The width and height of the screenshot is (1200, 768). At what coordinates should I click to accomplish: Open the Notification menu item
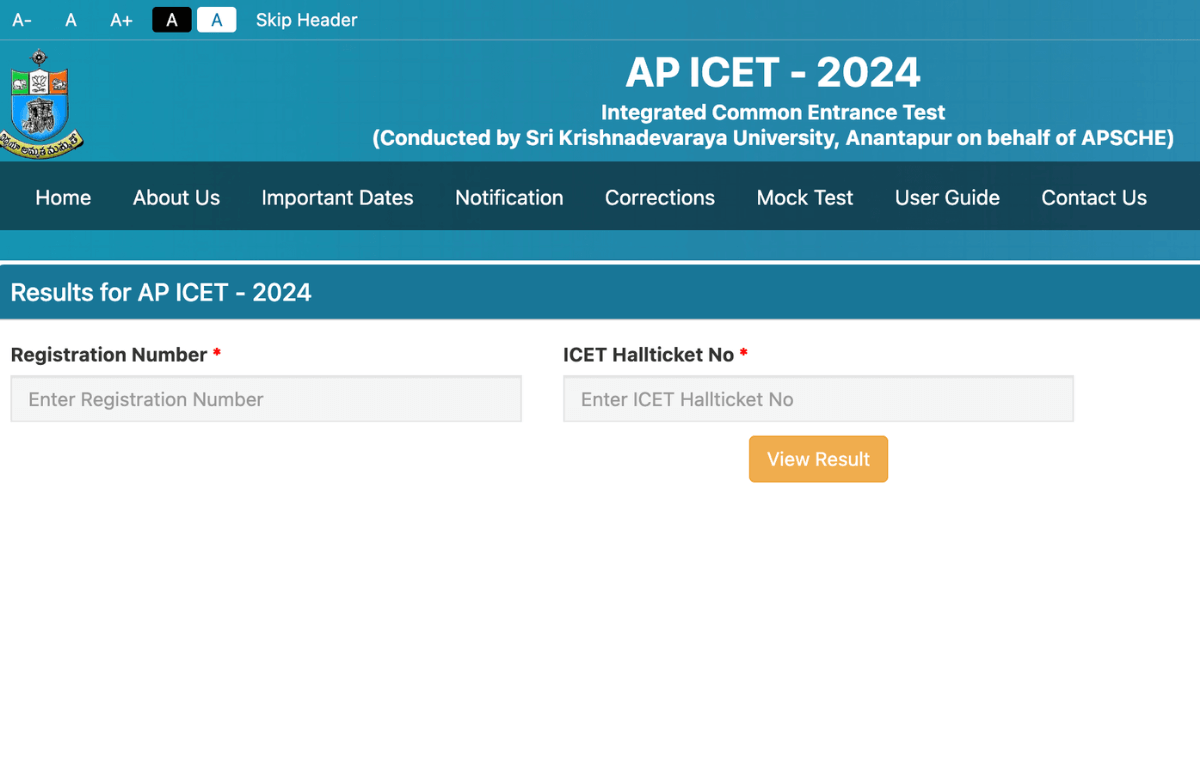509,198
